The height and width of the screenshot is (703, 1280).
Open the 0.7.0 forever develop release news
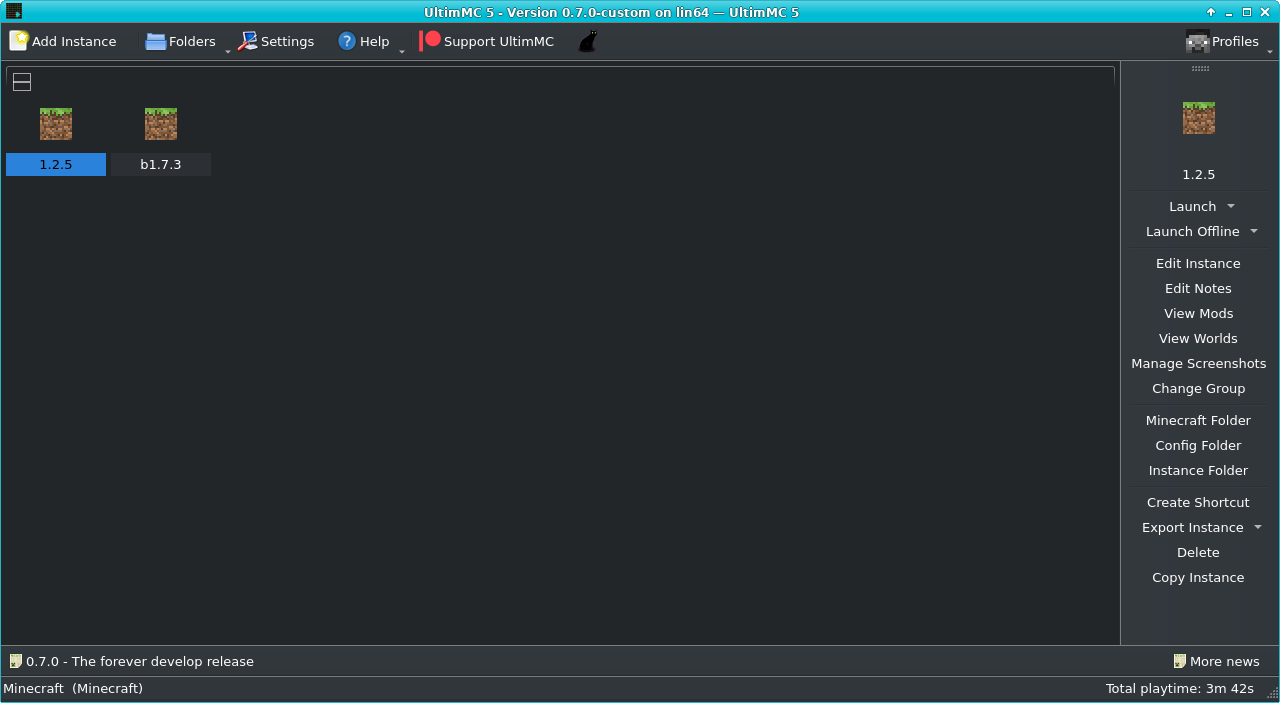pos(132,661)
